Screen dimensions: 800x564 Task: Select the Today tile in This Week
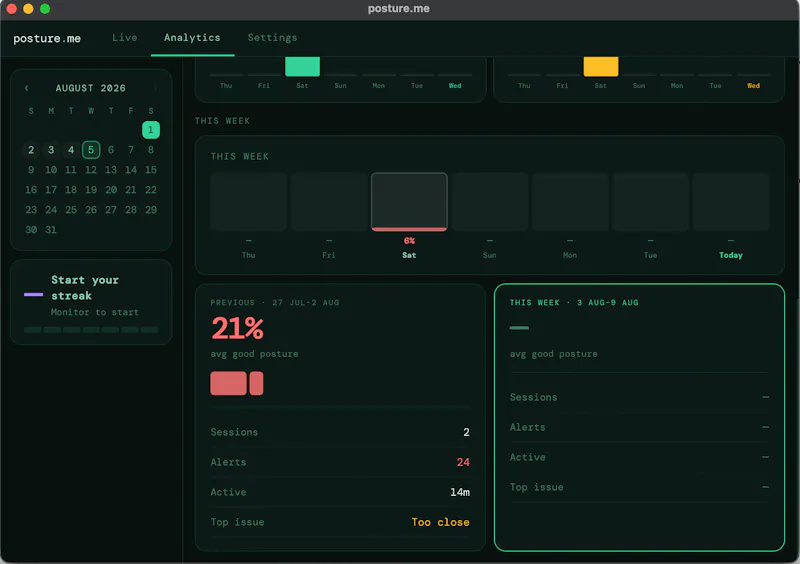click(731, 202)
